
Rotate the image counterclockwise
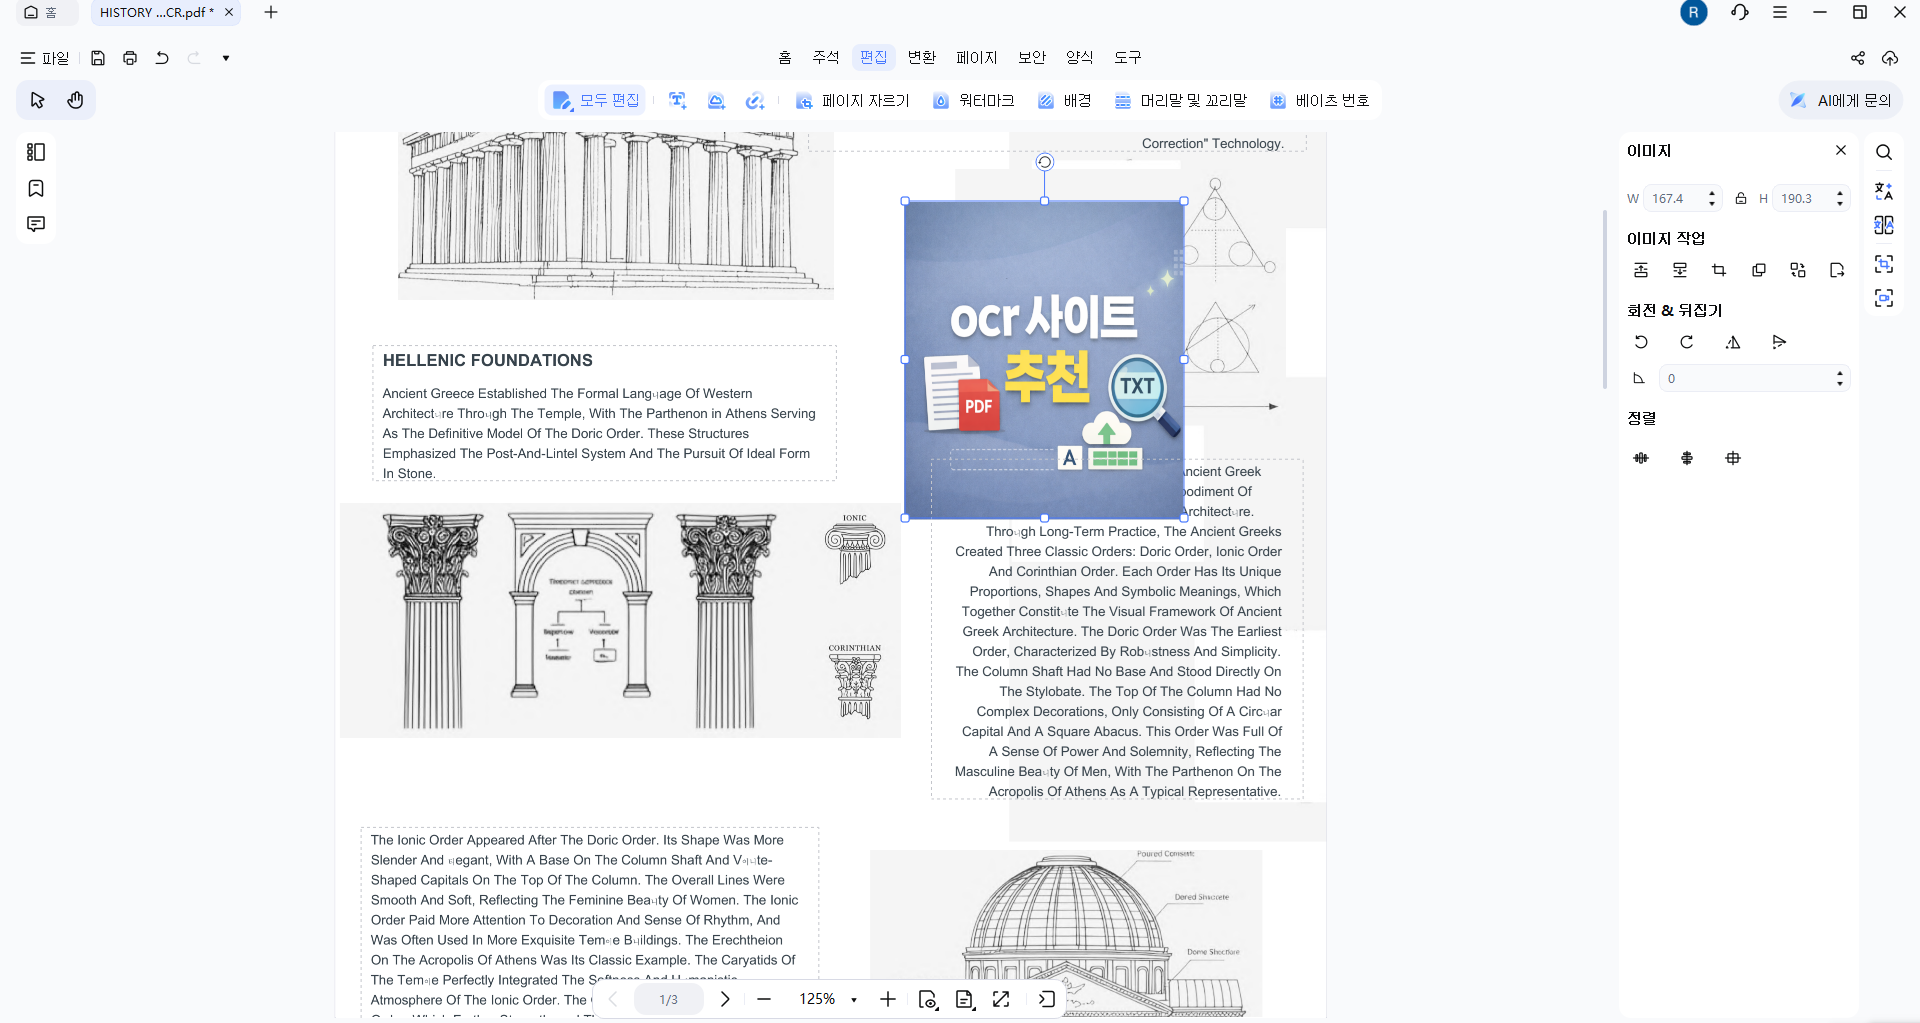(x=1641, y=342)
